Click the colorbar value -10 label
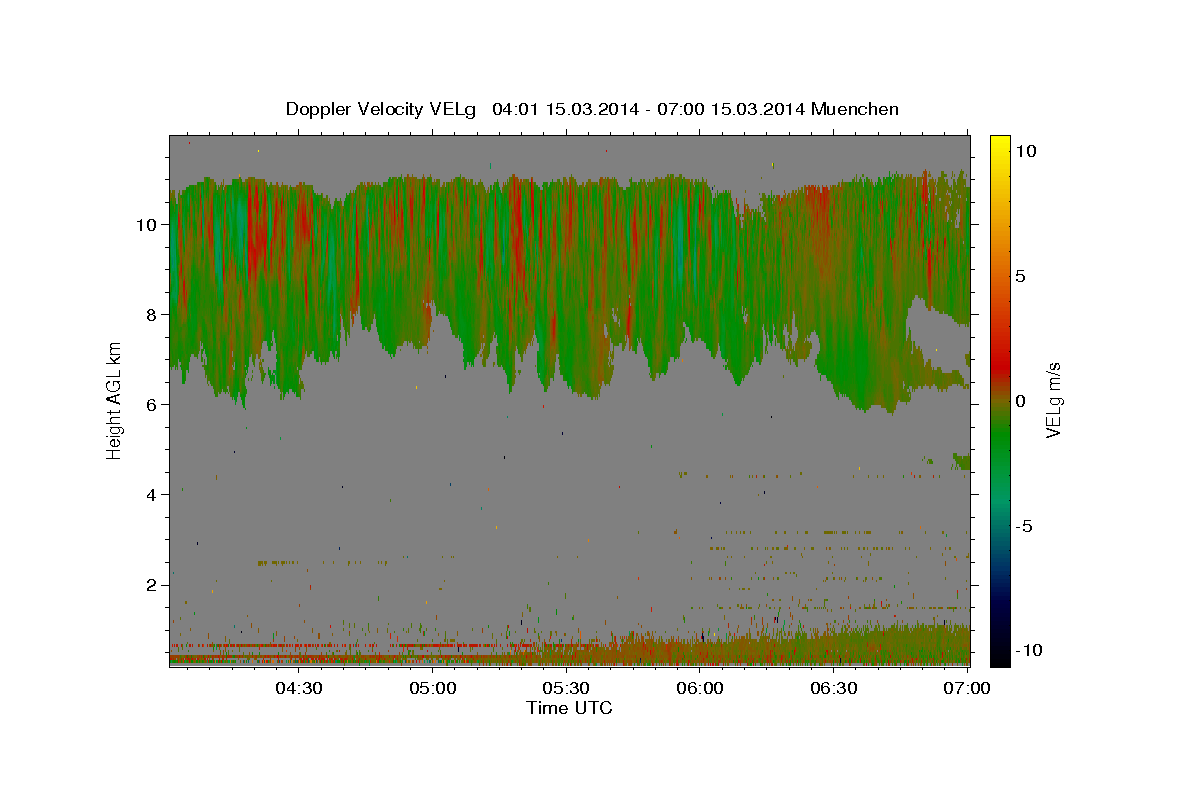1200x800 pixels. pyautogui.click(x=1029, y=651)
